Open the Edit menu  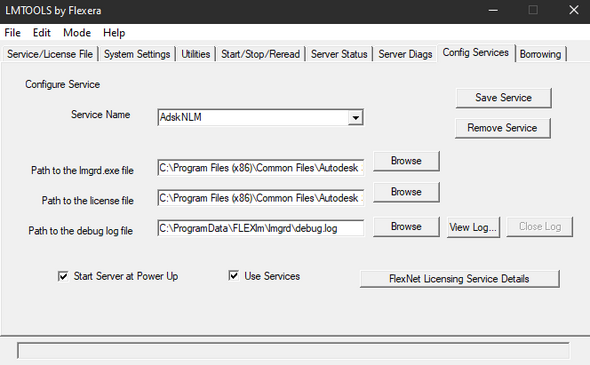click(x=41, y=33)
